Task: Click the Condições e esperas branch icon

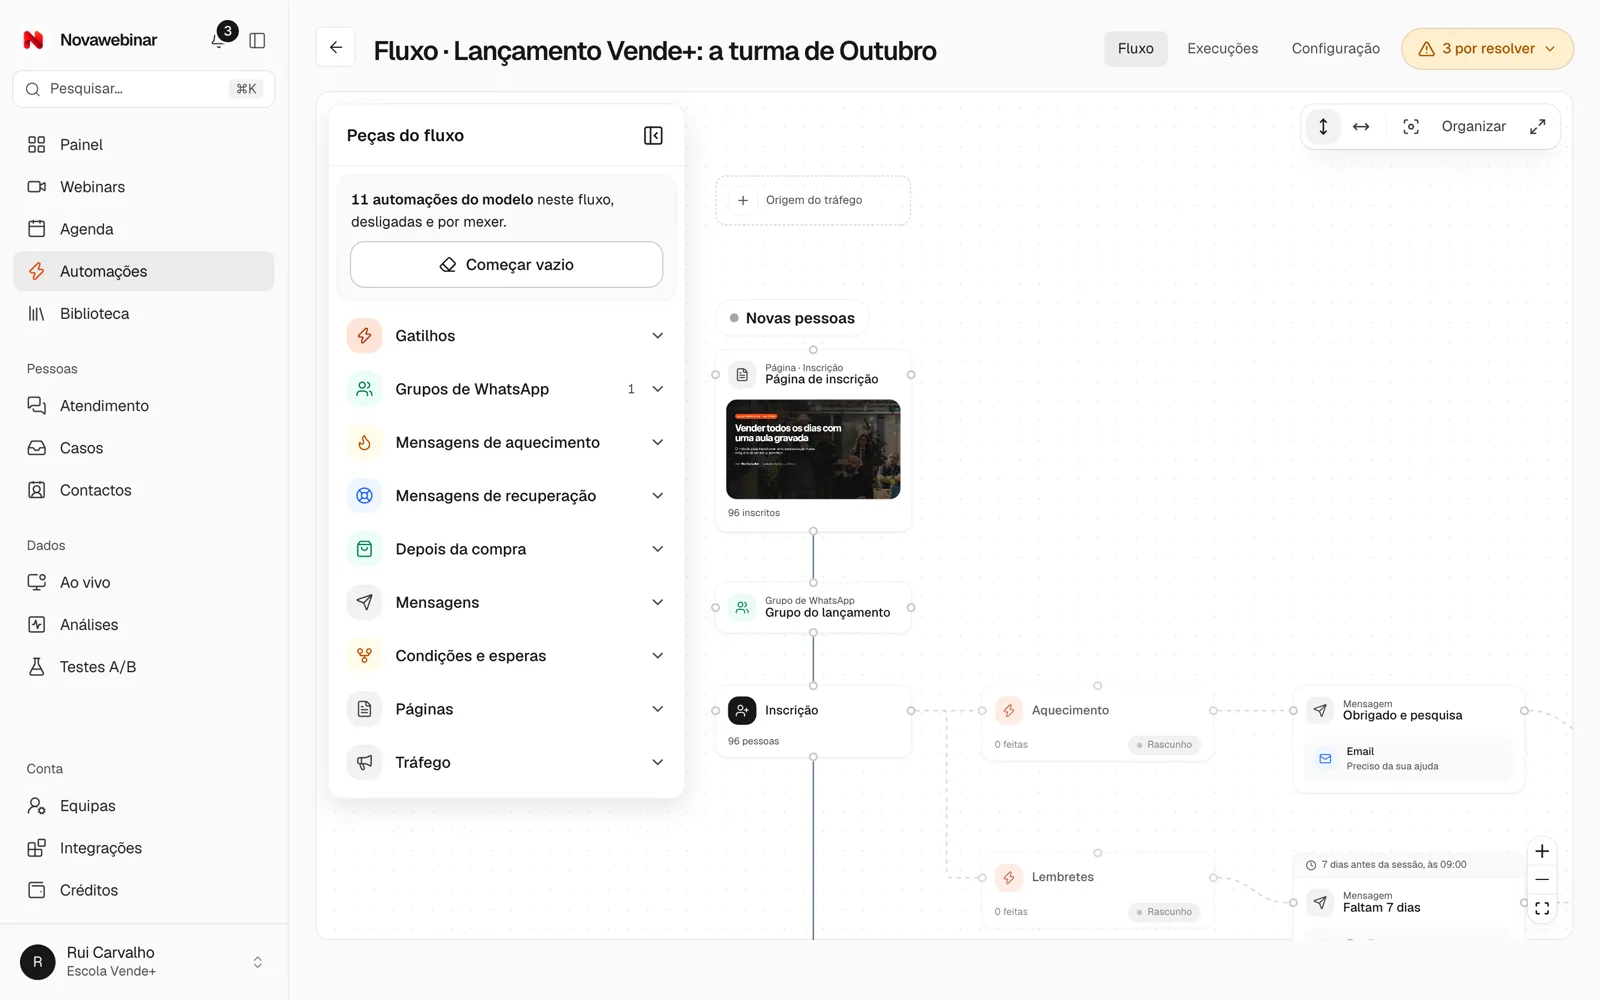Action: (x=365, y=656)
